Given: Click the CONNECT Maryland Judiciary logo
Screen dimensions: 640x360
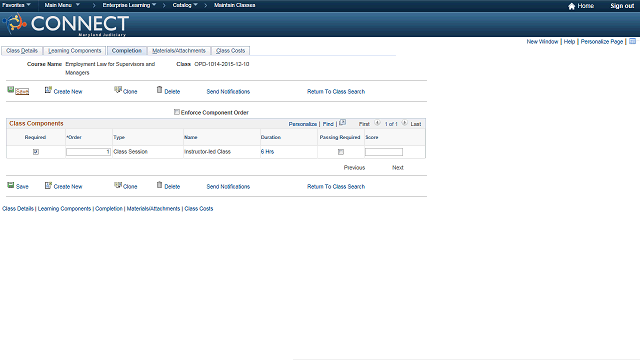Looking at the screenshot, I should click(x=66, y=24).
